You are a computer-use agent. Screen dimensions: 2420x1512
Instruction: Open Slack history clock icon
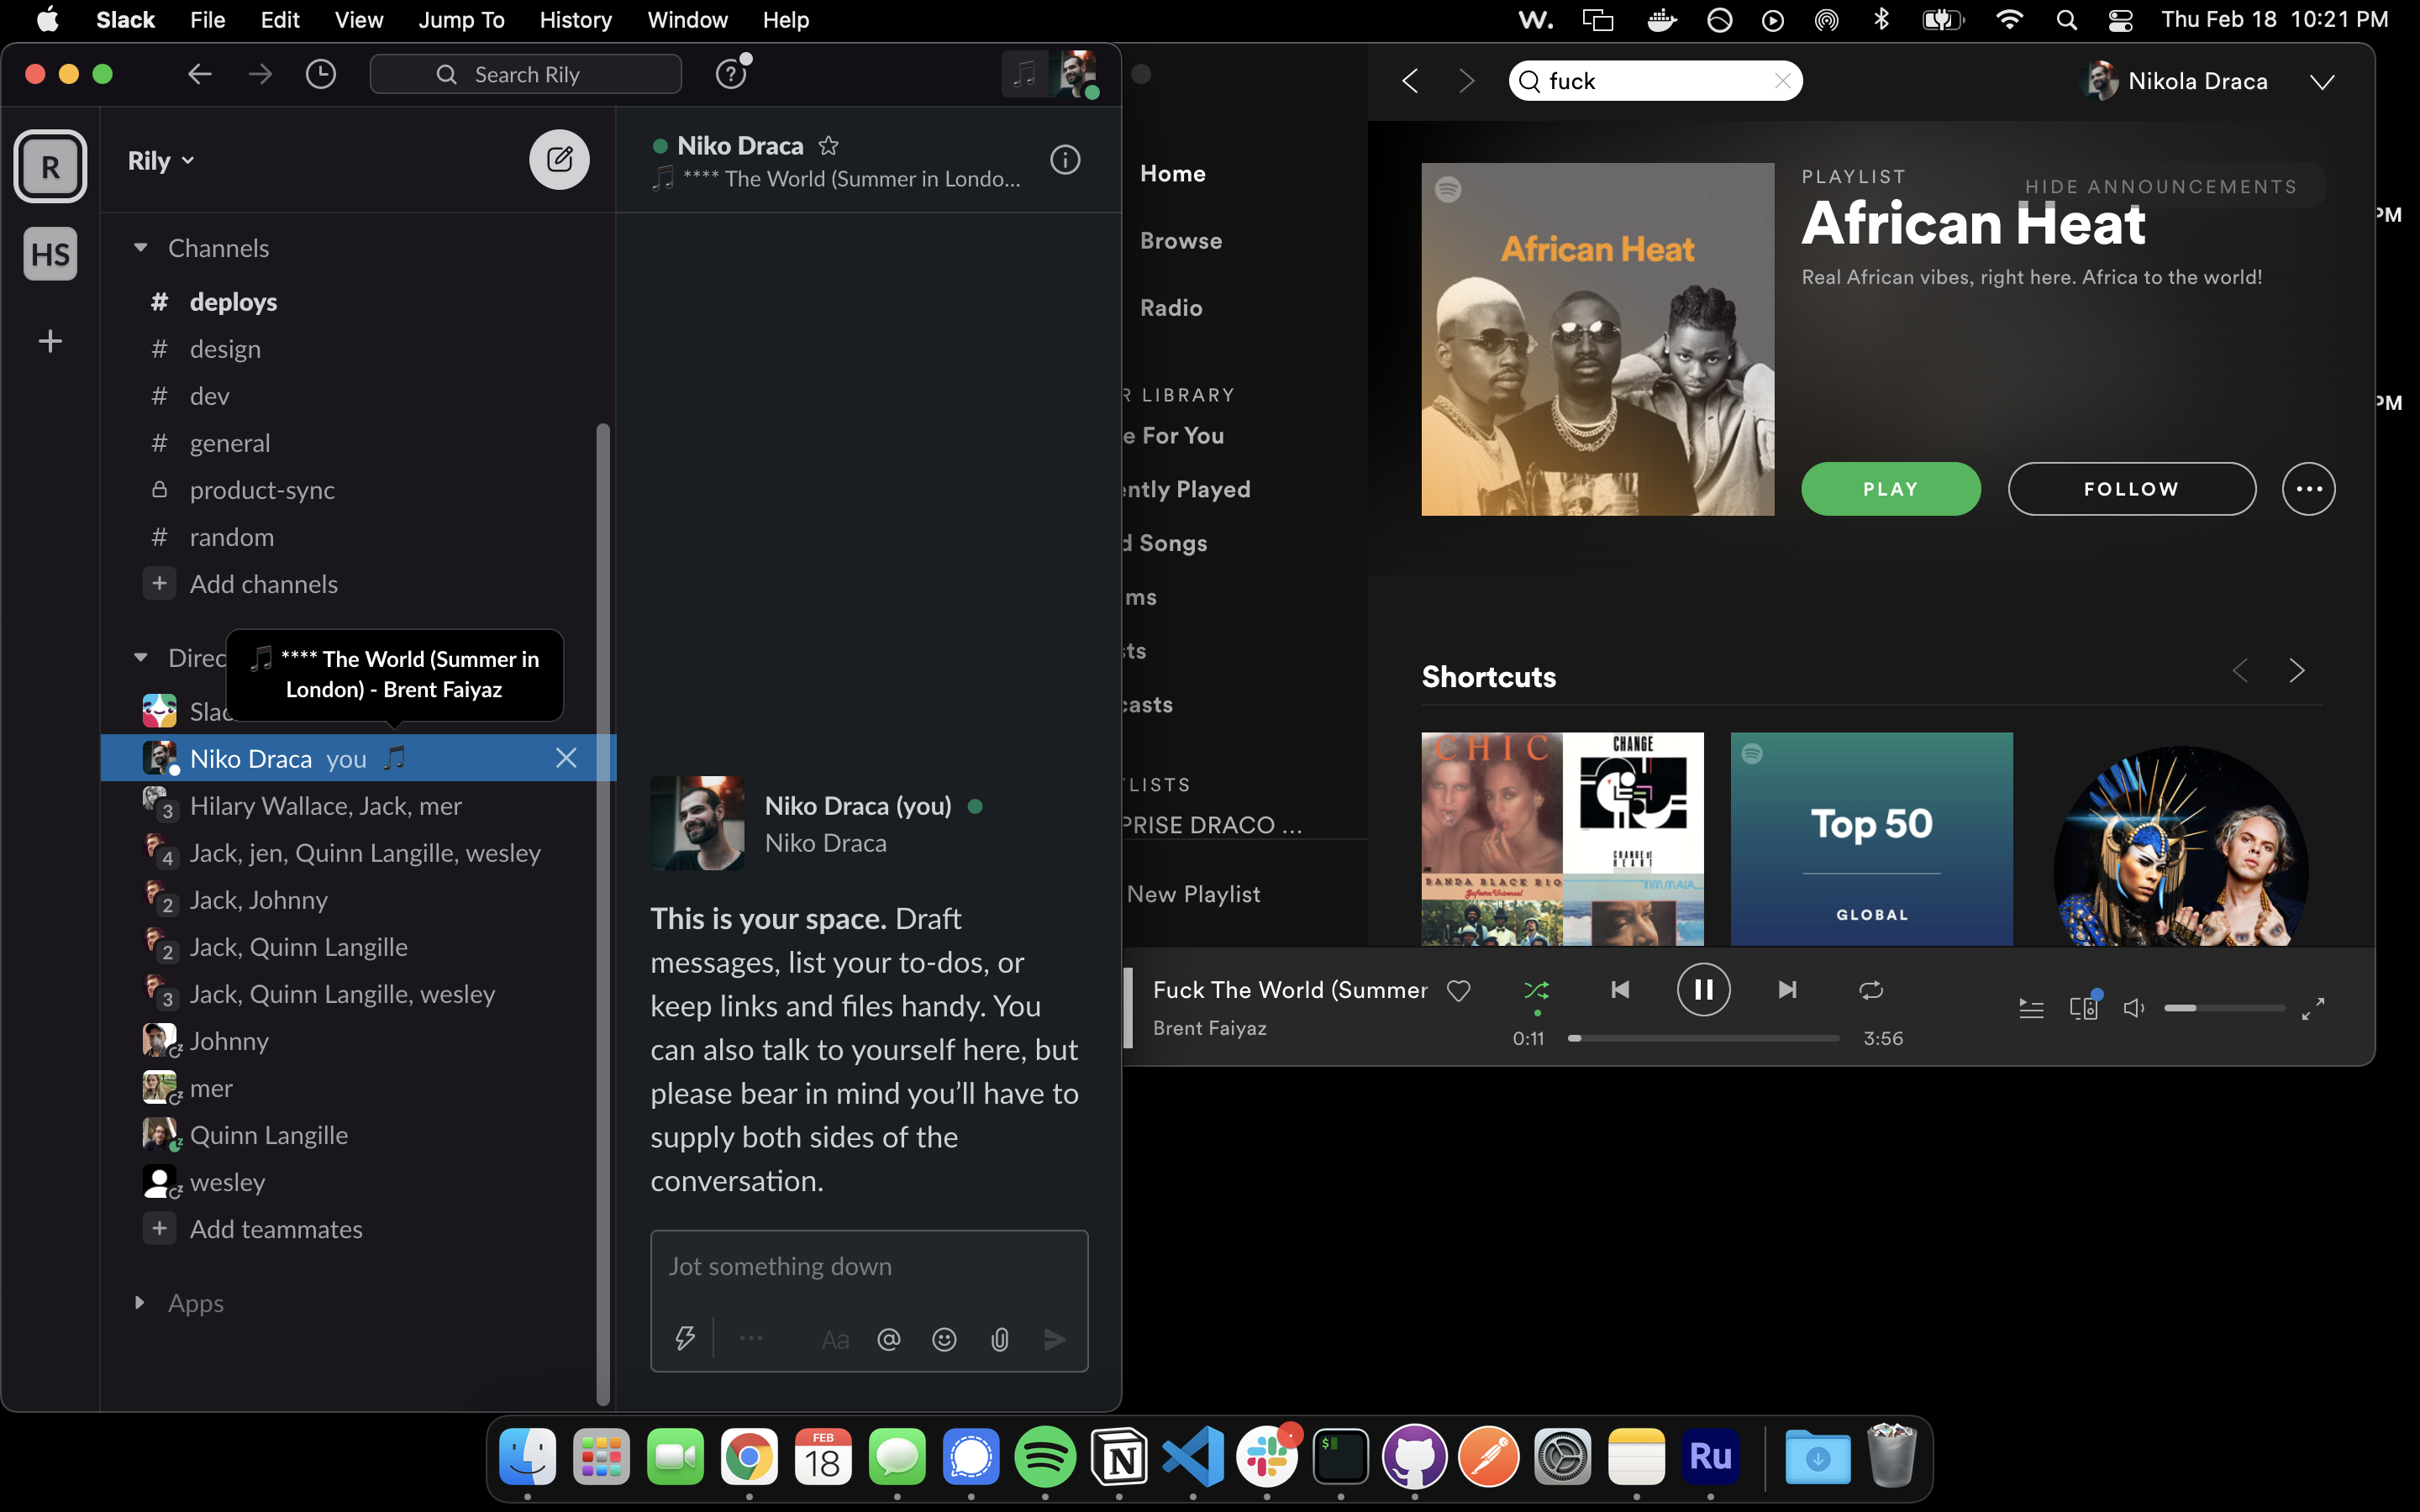point(321,74)
